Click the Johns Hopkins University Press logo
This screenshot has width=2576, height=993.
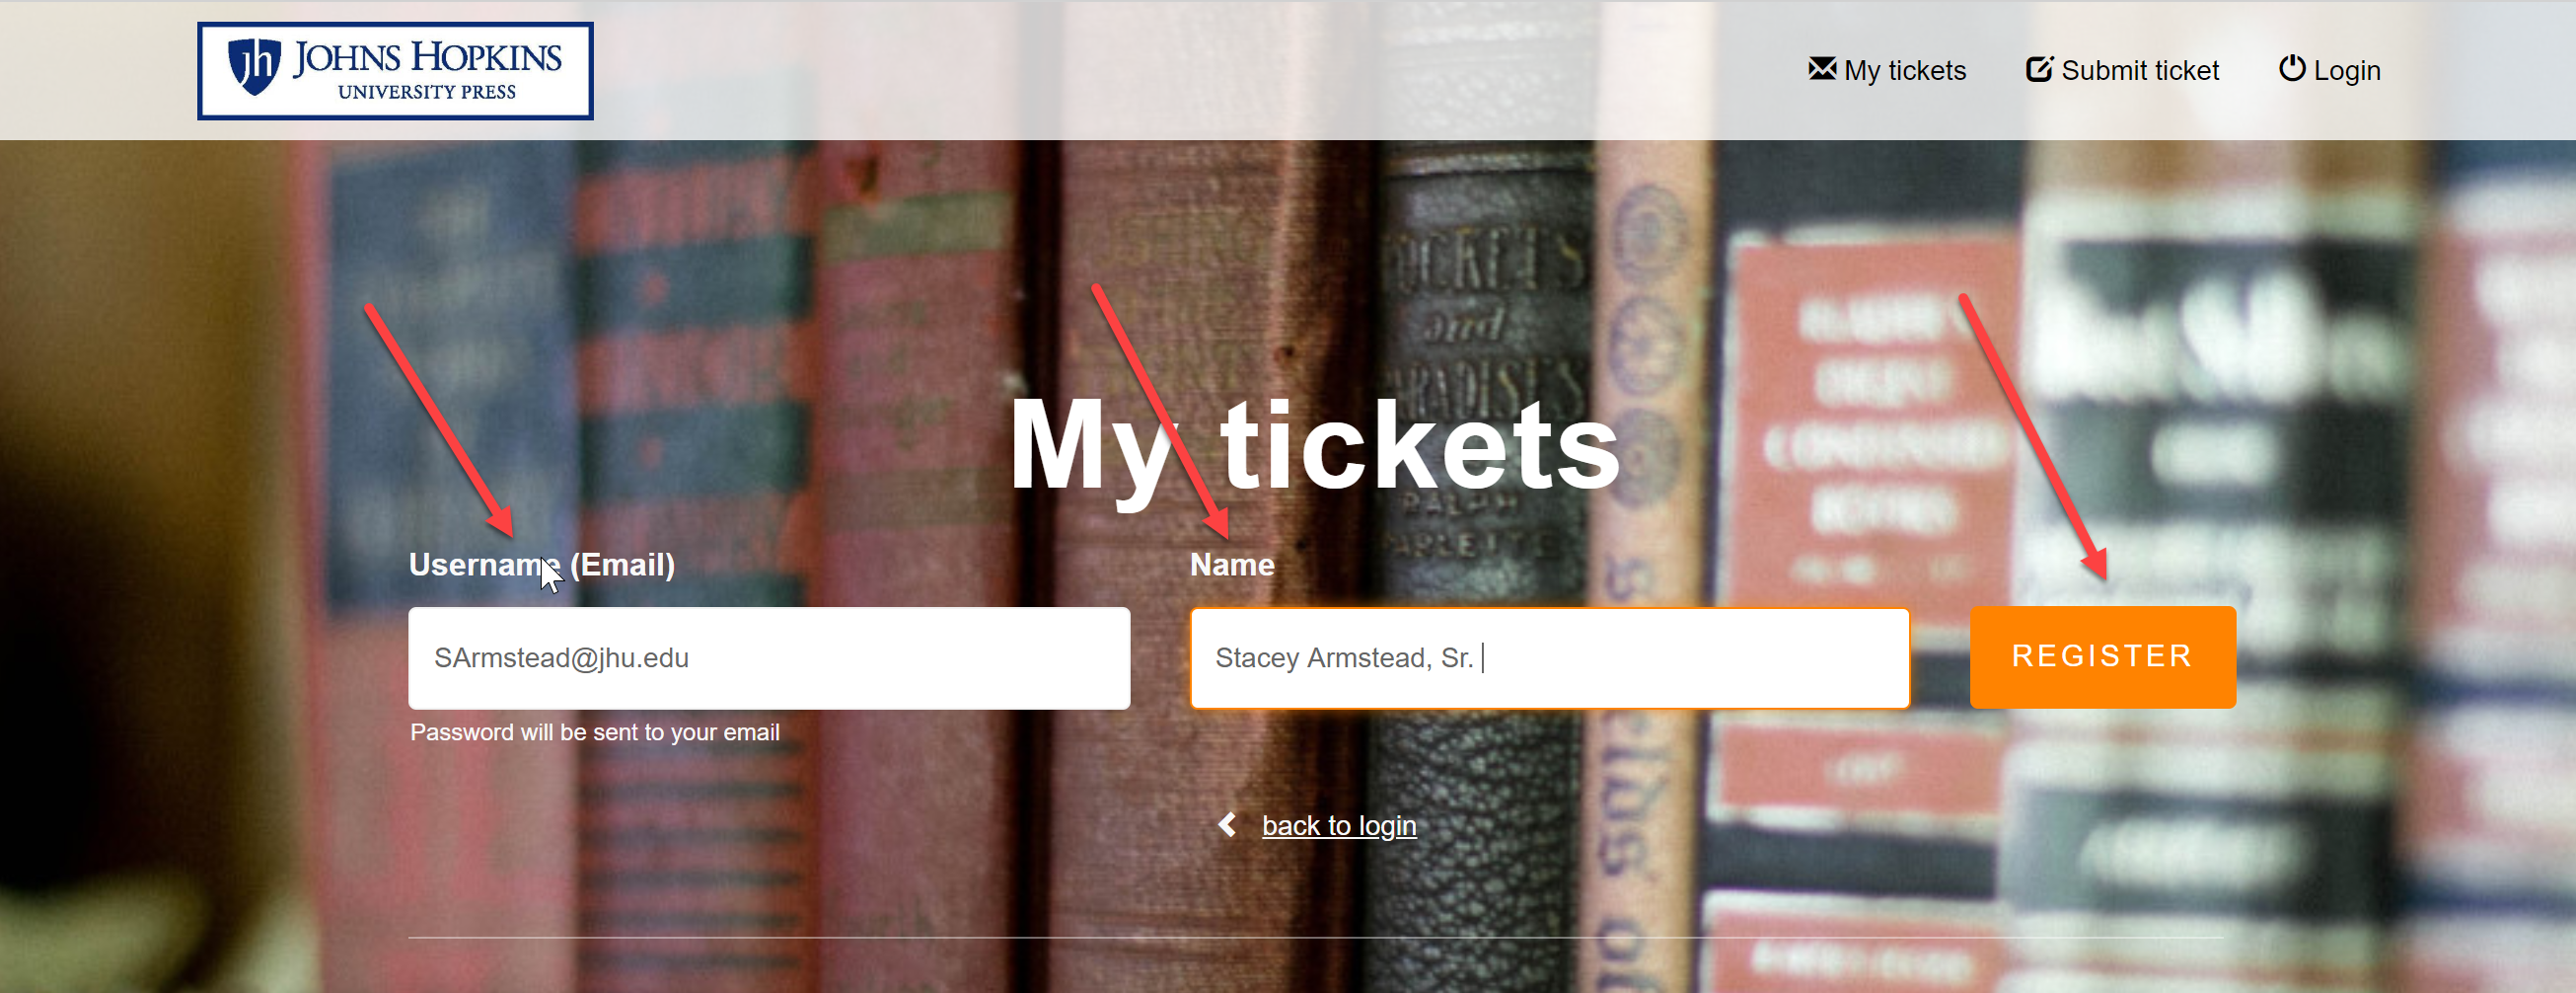(395, 71)
